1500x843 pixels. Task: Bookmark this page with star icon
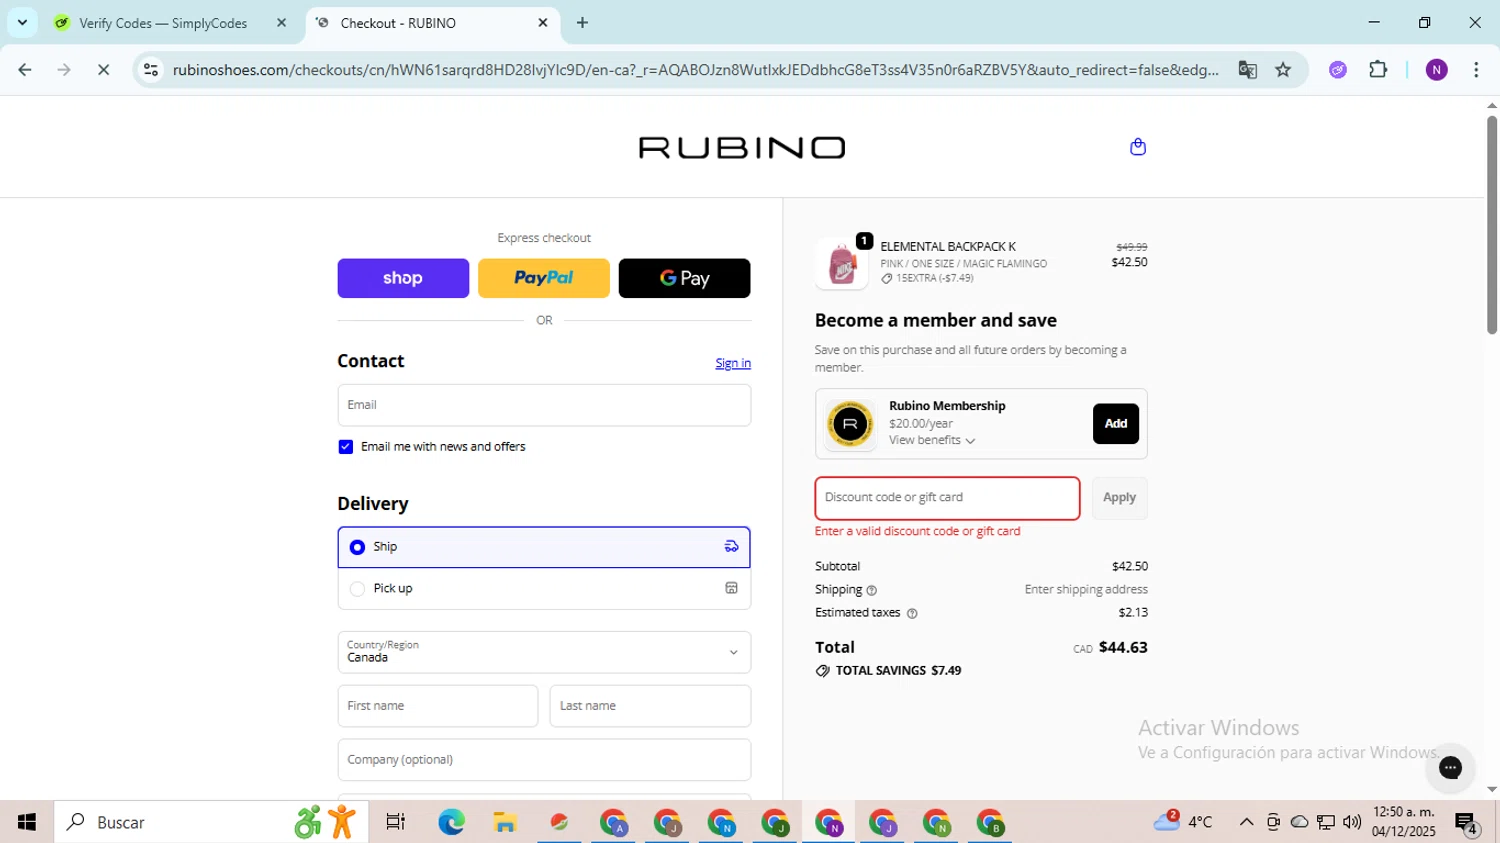[x=1283, y=70]
